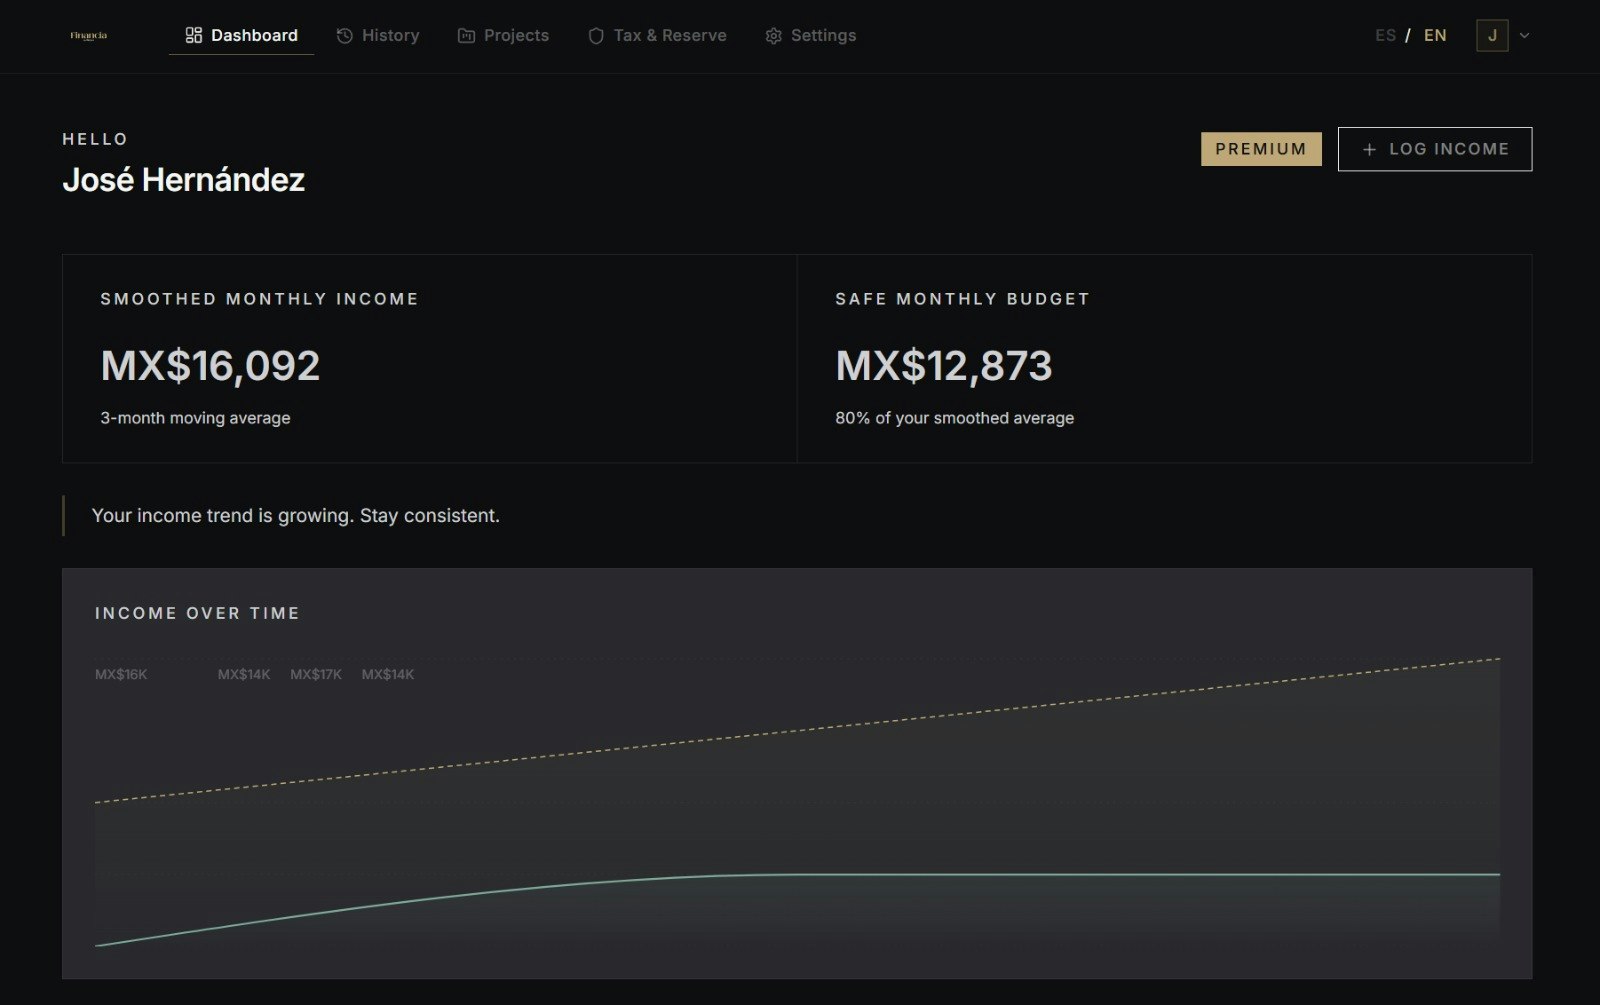Screen dimensions: 1600x1005
Task: Open the user avatar J
Action: pos(1492,35)
